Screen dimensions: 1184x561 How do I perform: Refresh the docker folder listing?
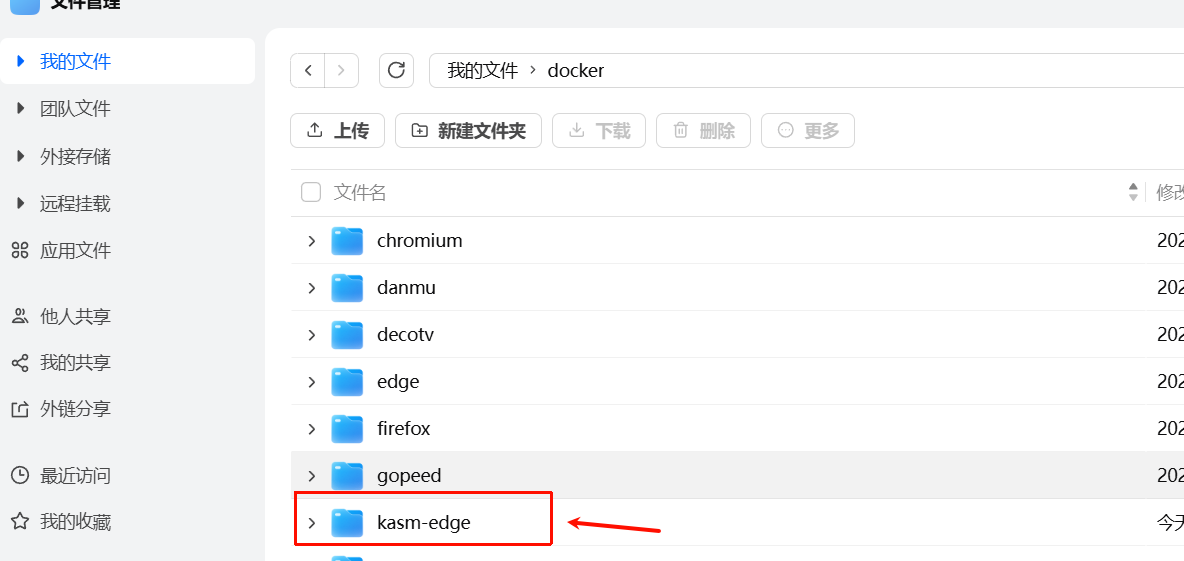396,70
